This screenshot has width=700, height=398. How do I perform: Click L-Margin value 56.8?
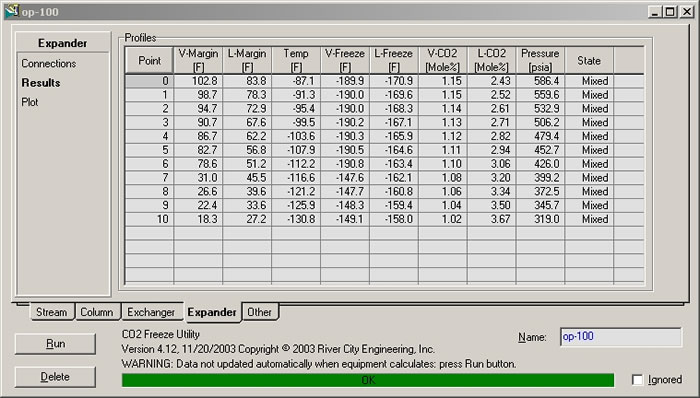coord(247,150)
